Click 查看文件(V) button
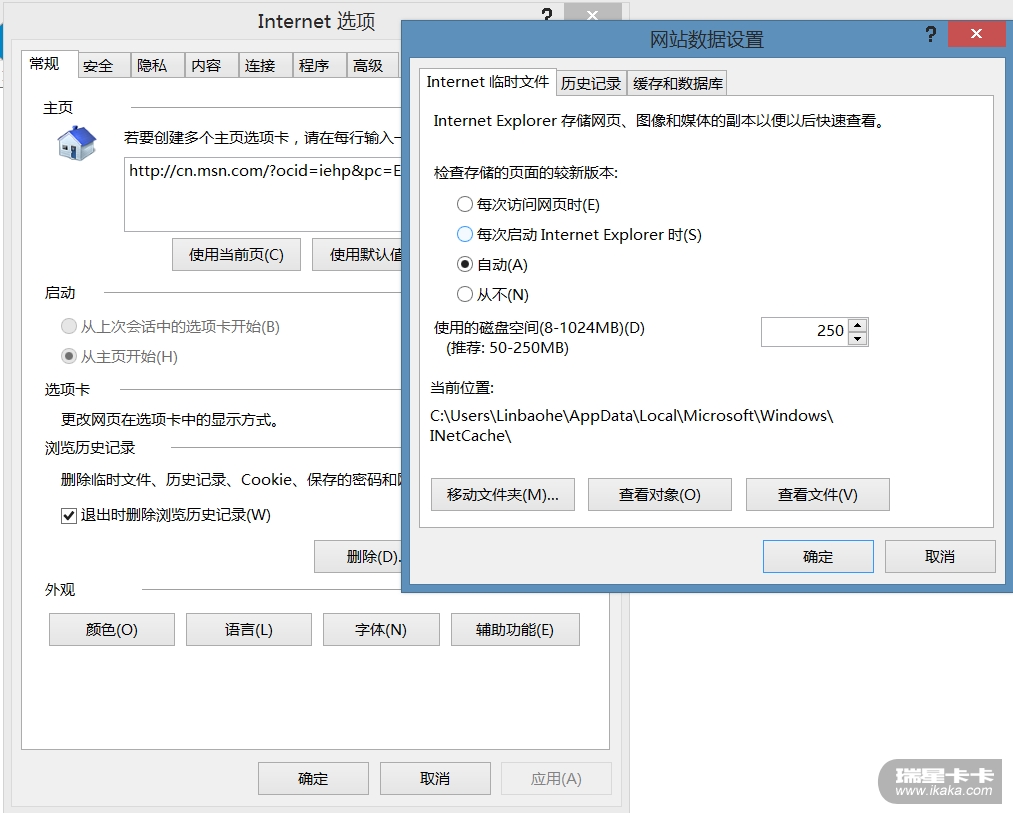The width and height of the screenshot is (1013, 813). point(817,494)
